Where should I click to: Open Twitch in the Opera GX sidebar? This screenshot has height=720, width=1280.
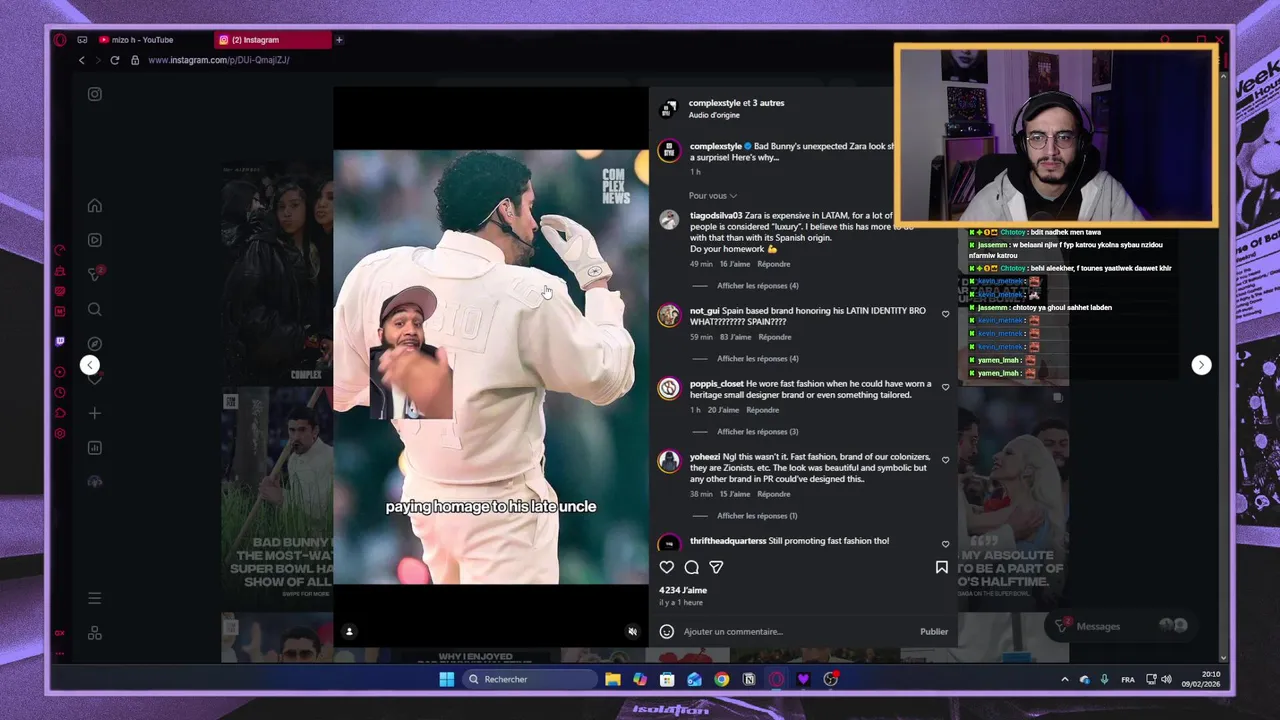(x=60, y=341)
